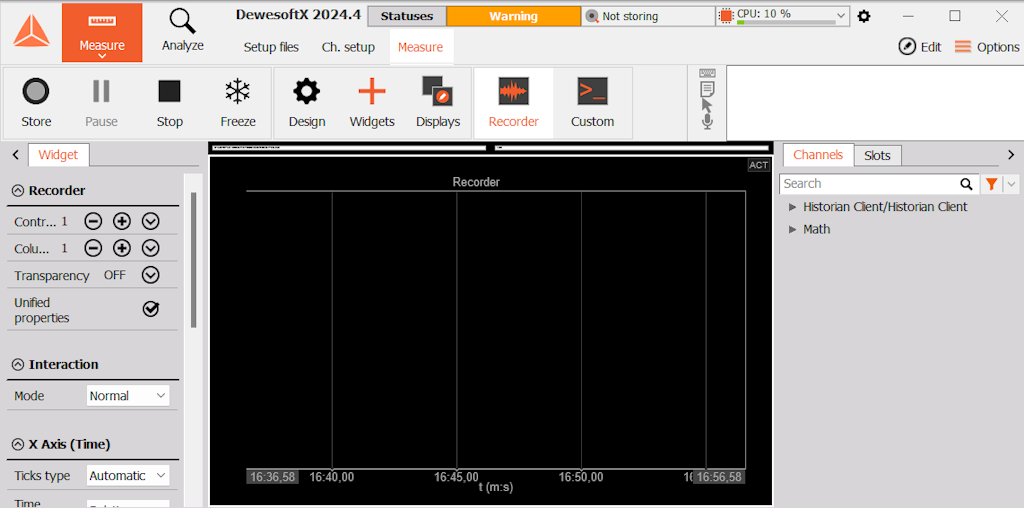The width and height of the screenshot is (1024, 508).
Task: Stop the measurement
Action: tap(170, 103)
